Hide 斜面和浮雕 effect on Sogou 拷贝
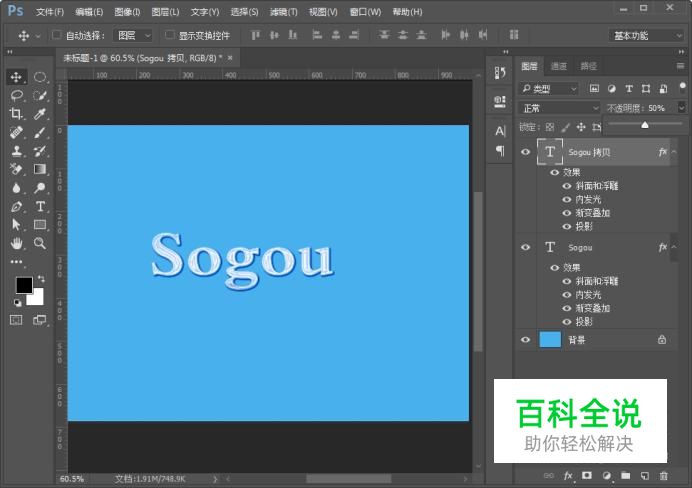 pyautogui.click(x=567, y=186)
